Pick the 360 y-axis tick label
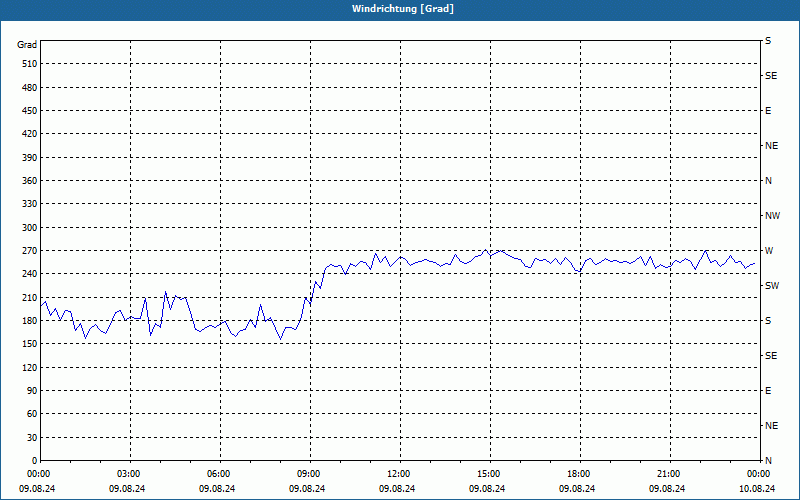Screen dimensions: 800x500 (x=30, y=181)
